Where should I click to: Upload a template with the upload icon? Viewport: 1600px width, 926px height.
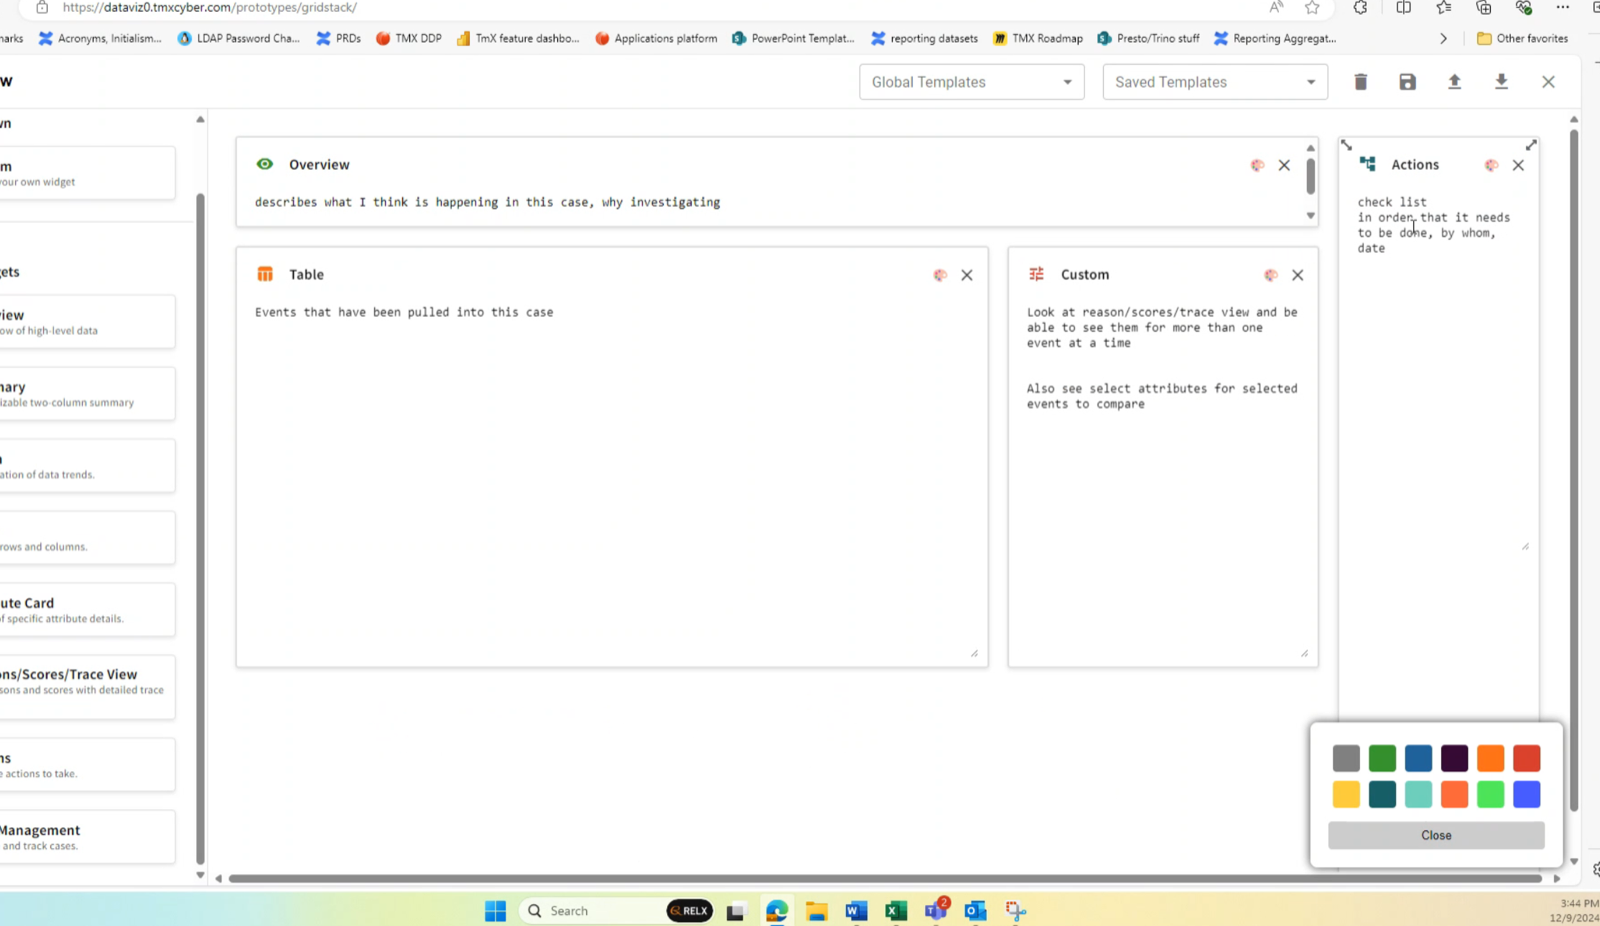coord(1454,82)
